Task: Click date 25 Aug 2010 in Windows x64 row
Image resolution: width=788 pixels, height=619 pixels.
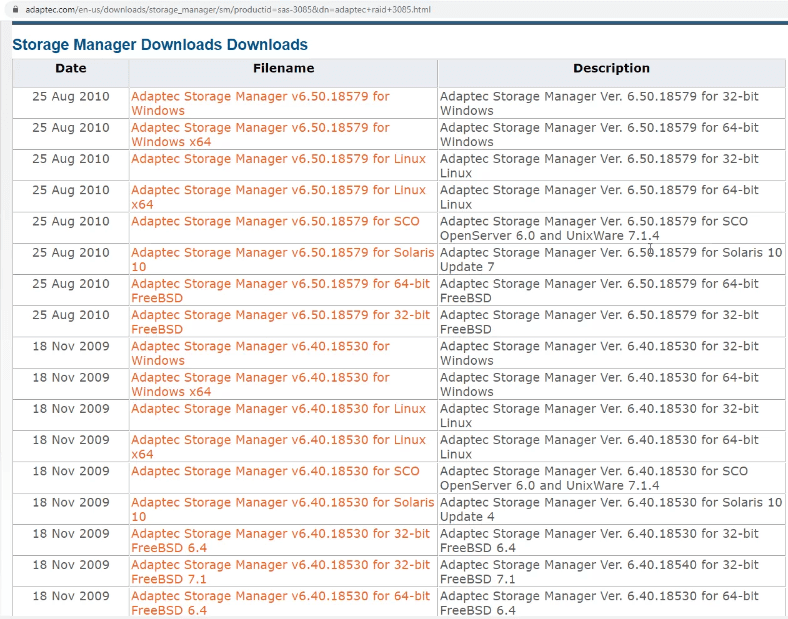Action: (71, 128)
